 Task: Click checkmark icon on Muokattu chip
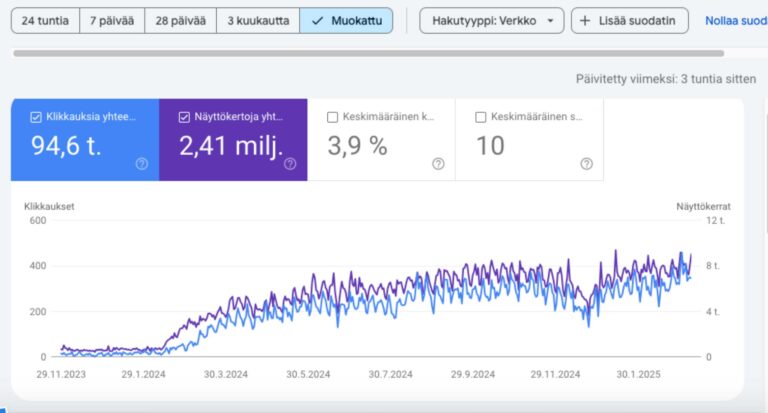(x=317, y=21)
